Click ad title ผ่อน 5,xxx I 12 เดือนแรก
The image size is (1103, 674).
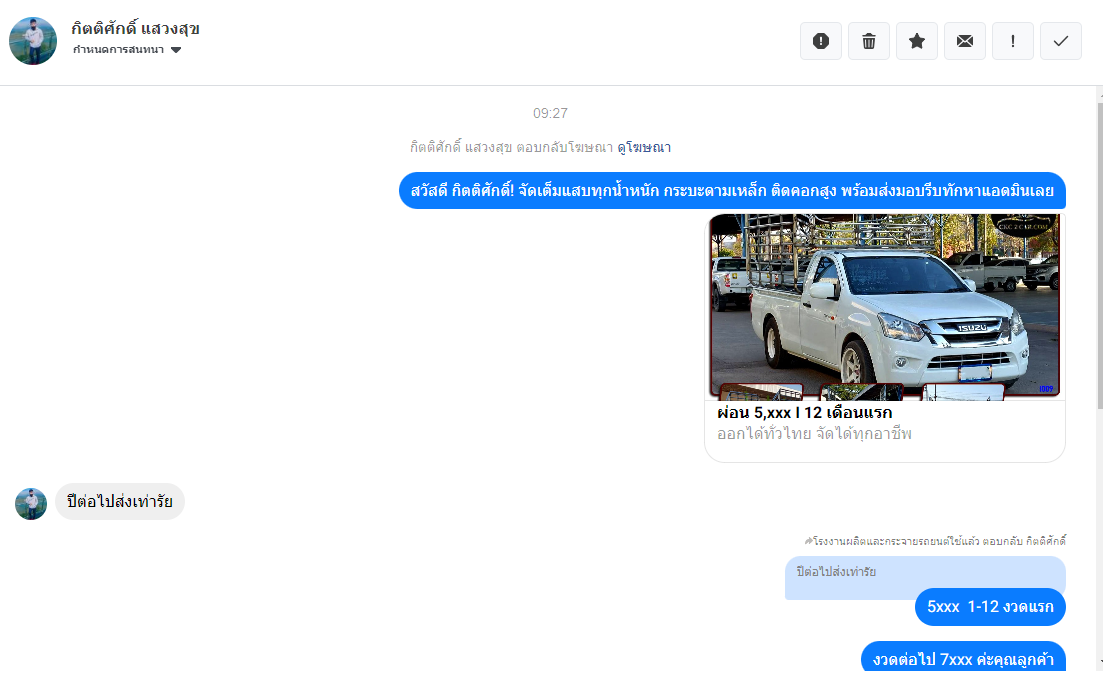point(804,413)
